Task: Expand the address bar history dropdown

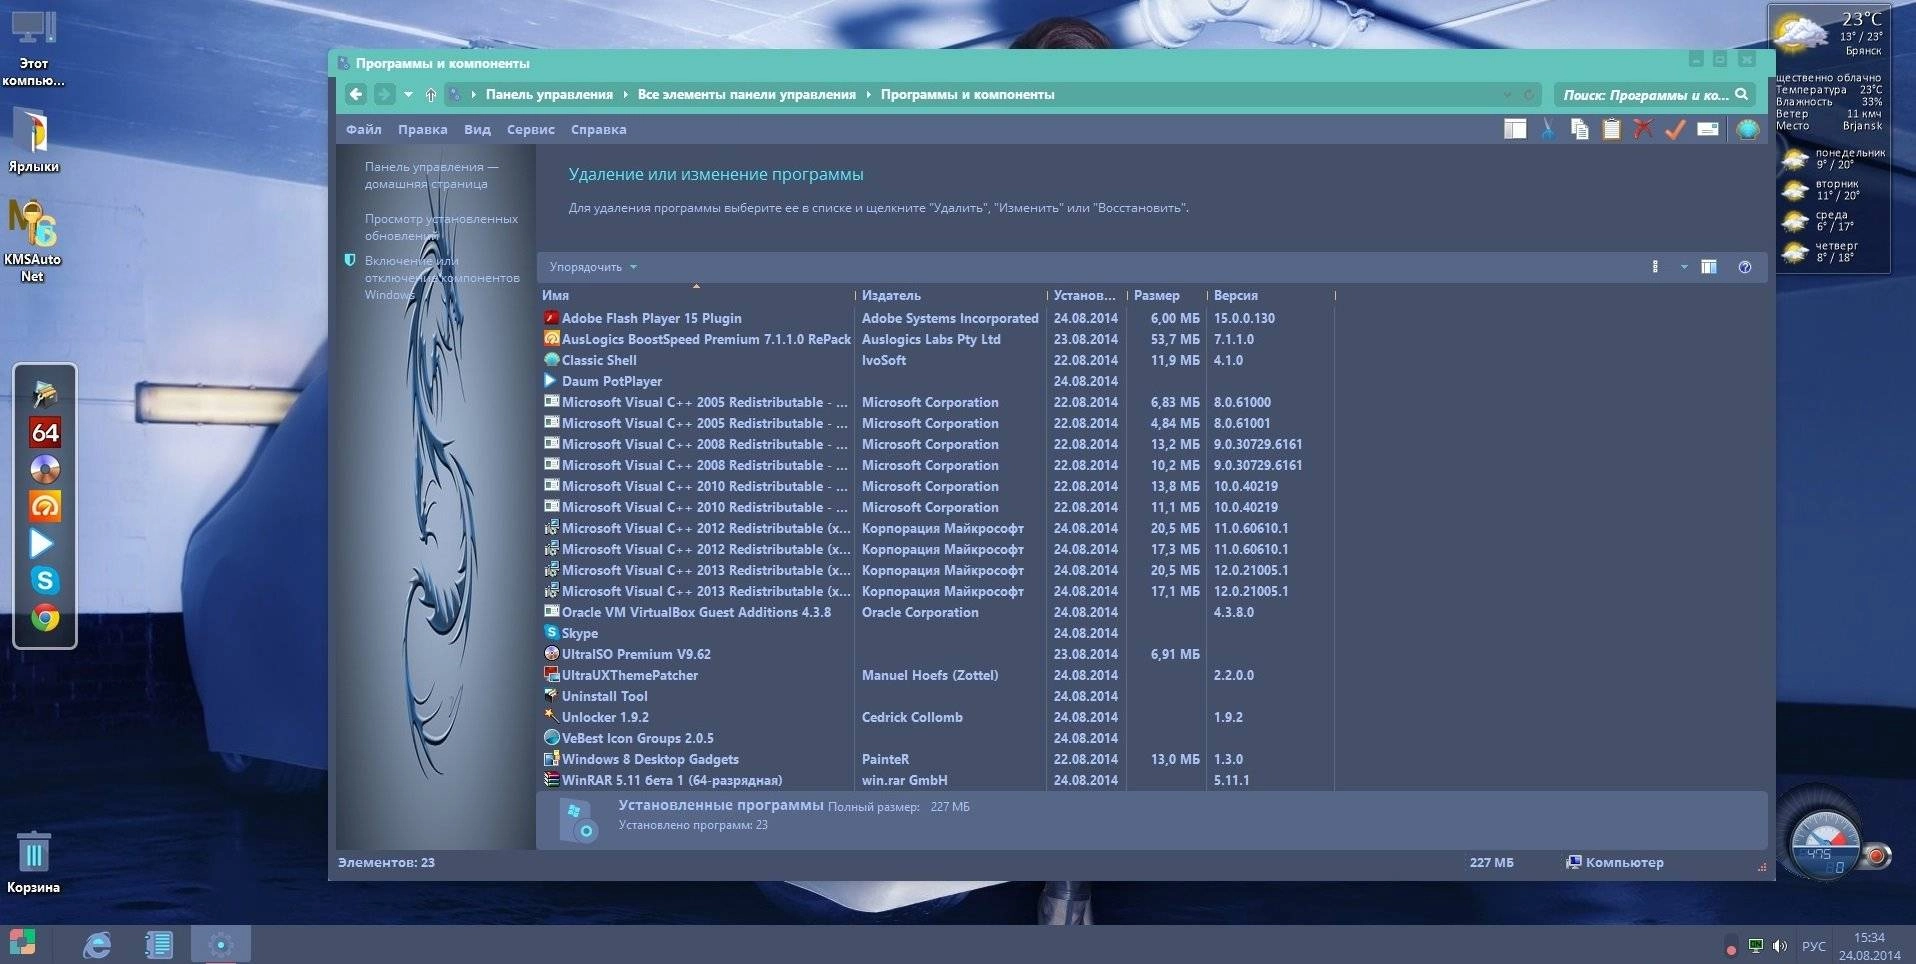Action: [1507, 95]
